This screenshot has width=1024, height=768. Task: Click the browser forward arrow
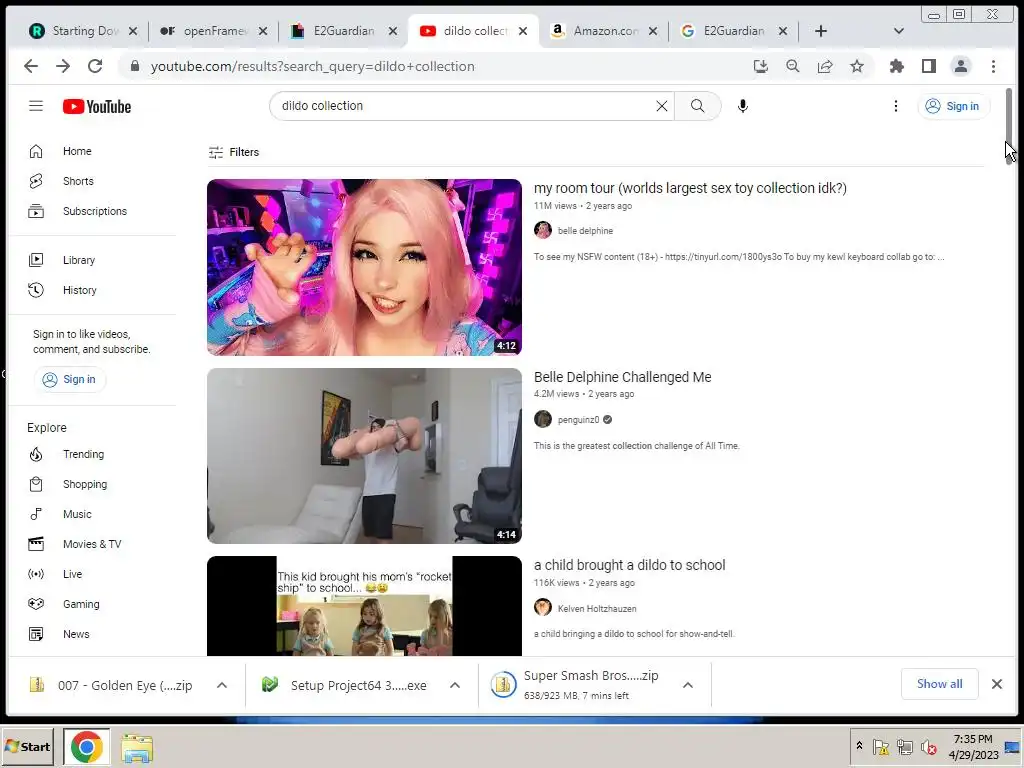tap(63, 66)
